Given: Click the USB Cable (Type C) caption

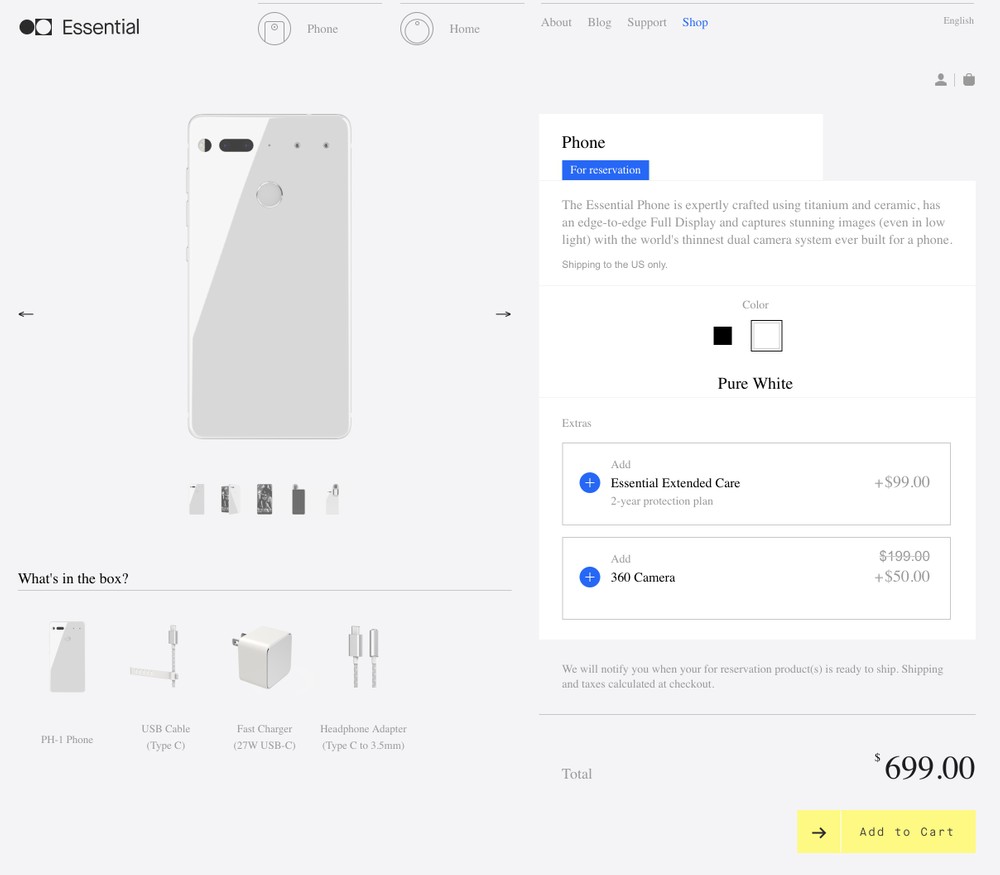Looking at the screenshot, I should 166,737.
